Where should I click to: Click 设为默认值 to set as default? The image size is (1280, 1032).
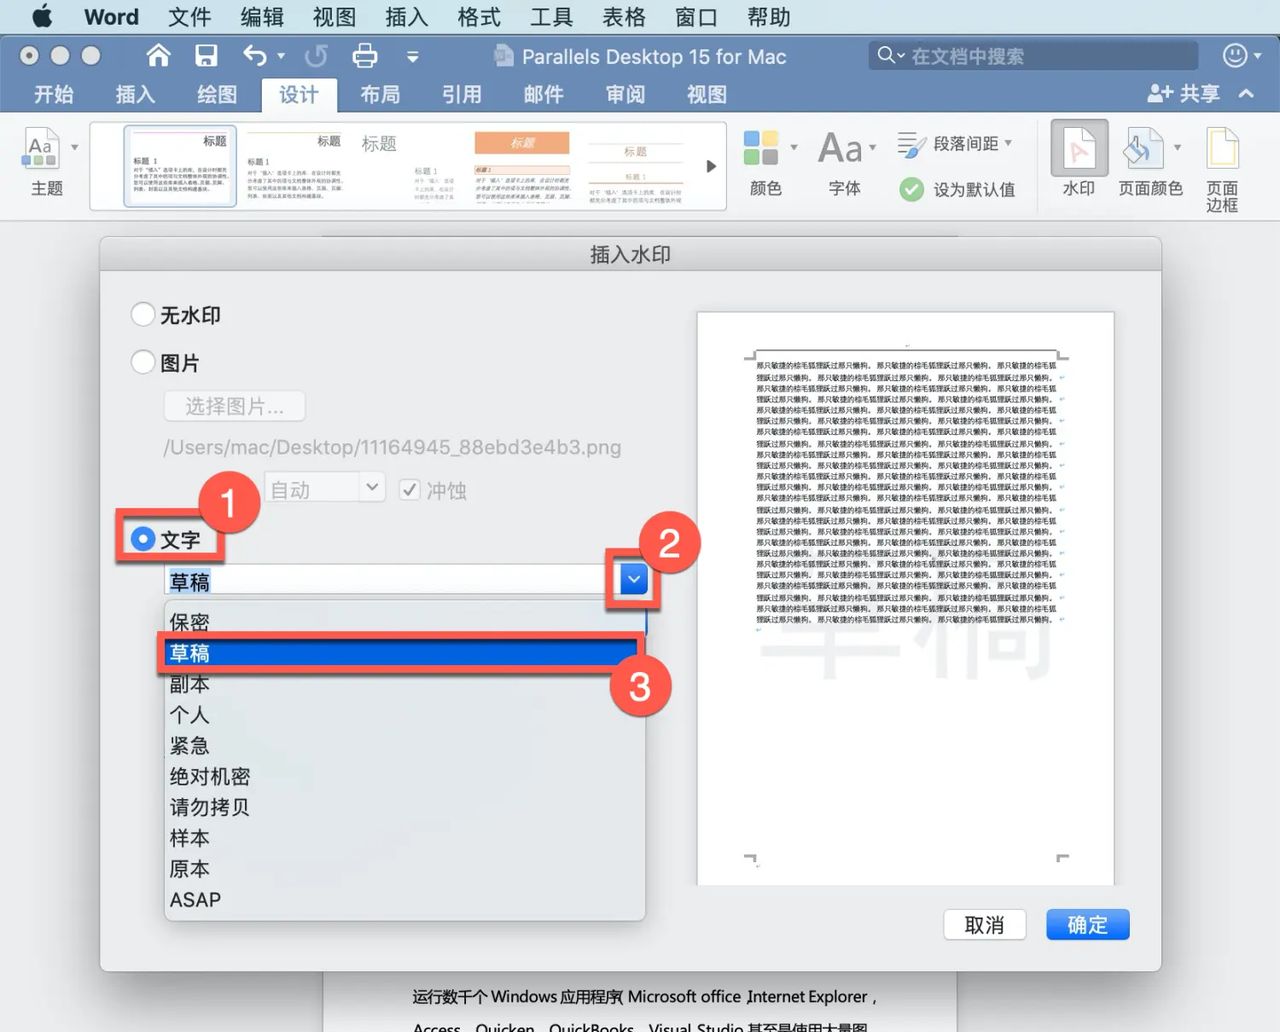click(958, 189)
